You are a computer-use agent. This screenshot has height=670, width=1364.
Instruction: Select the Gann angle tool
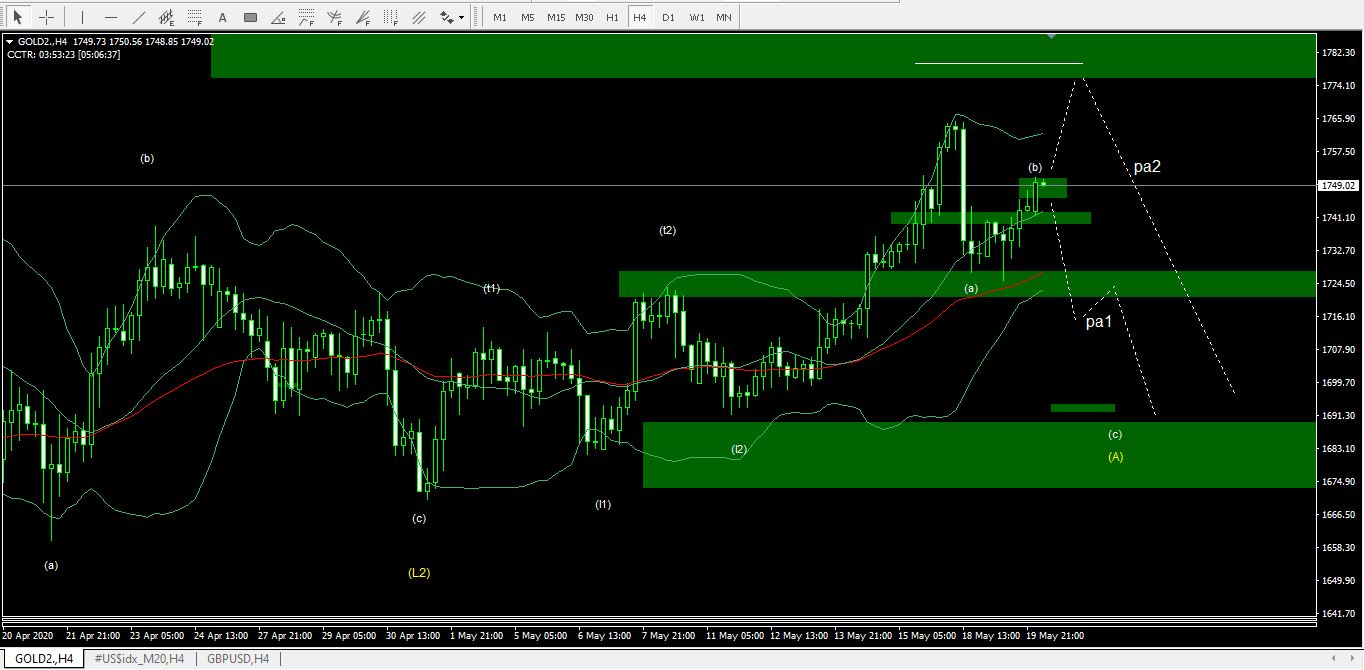pyautogui.click(x=278, y=17)
